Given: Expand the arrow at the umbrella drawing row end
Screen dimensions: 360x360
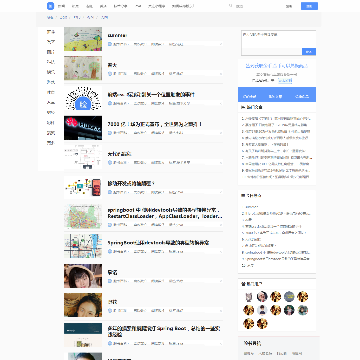Looking at the screenshot, I should point(221,44).
